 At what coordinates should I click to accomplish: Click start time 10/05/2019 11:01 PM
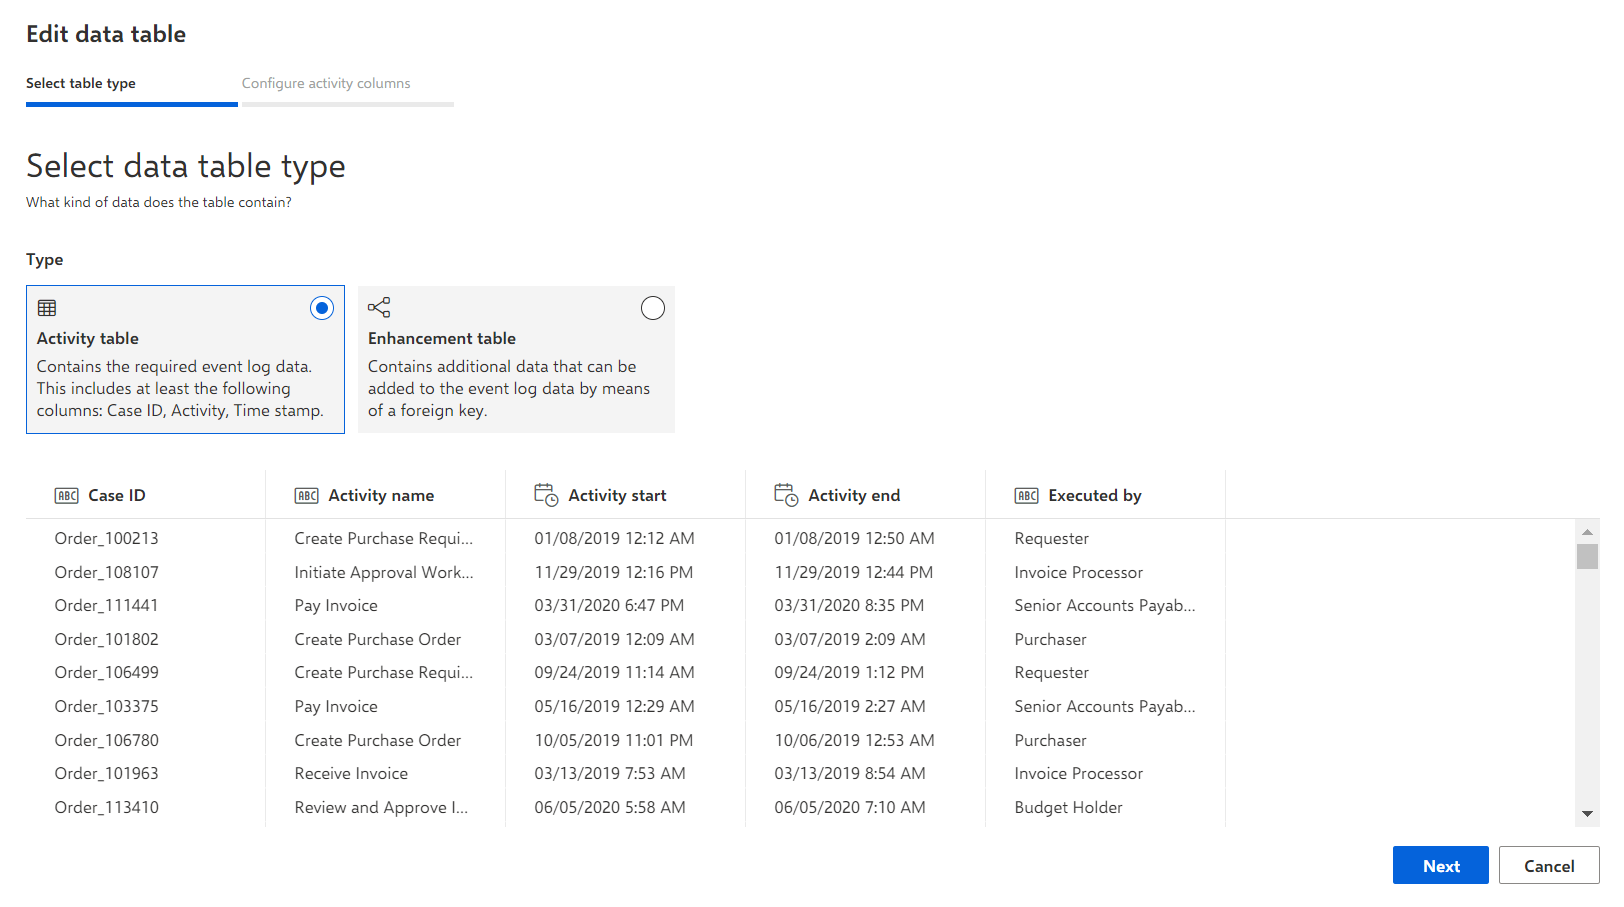coord(614,741)
